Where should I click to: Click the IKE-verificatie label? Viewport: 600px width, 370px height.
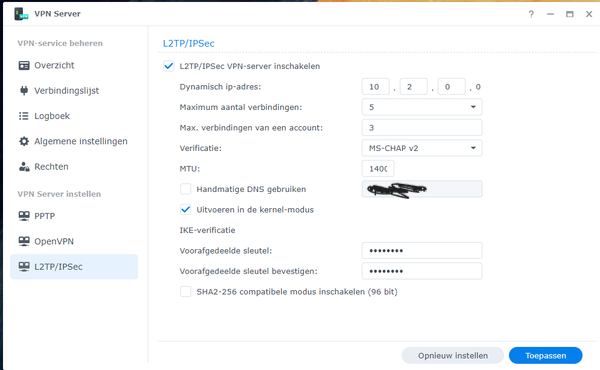click(207, 230)
